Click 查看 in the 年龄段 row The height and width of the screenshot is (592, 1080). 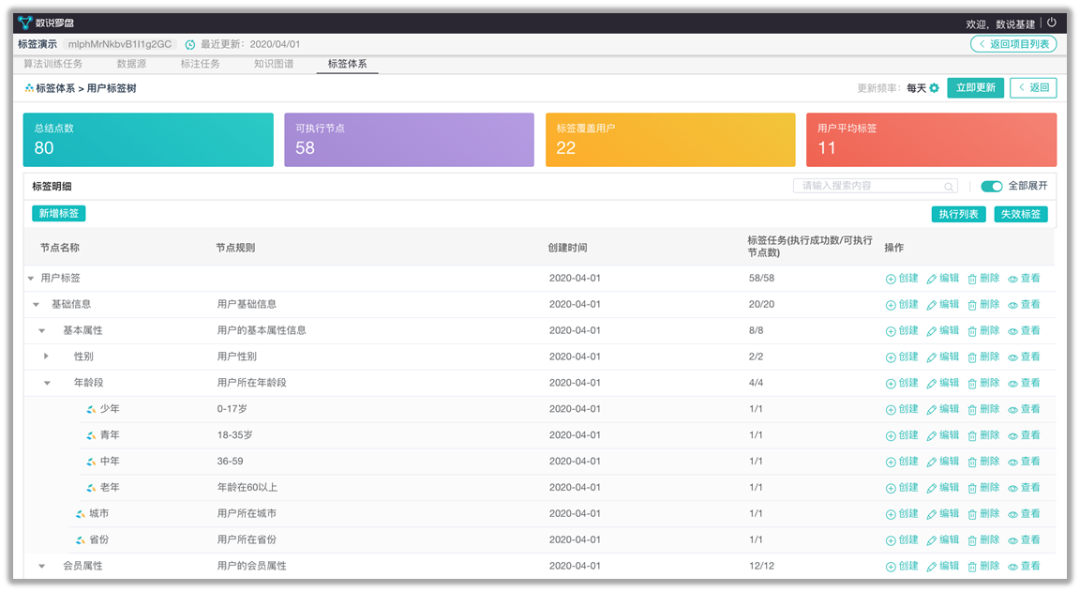coord(1024,383)
